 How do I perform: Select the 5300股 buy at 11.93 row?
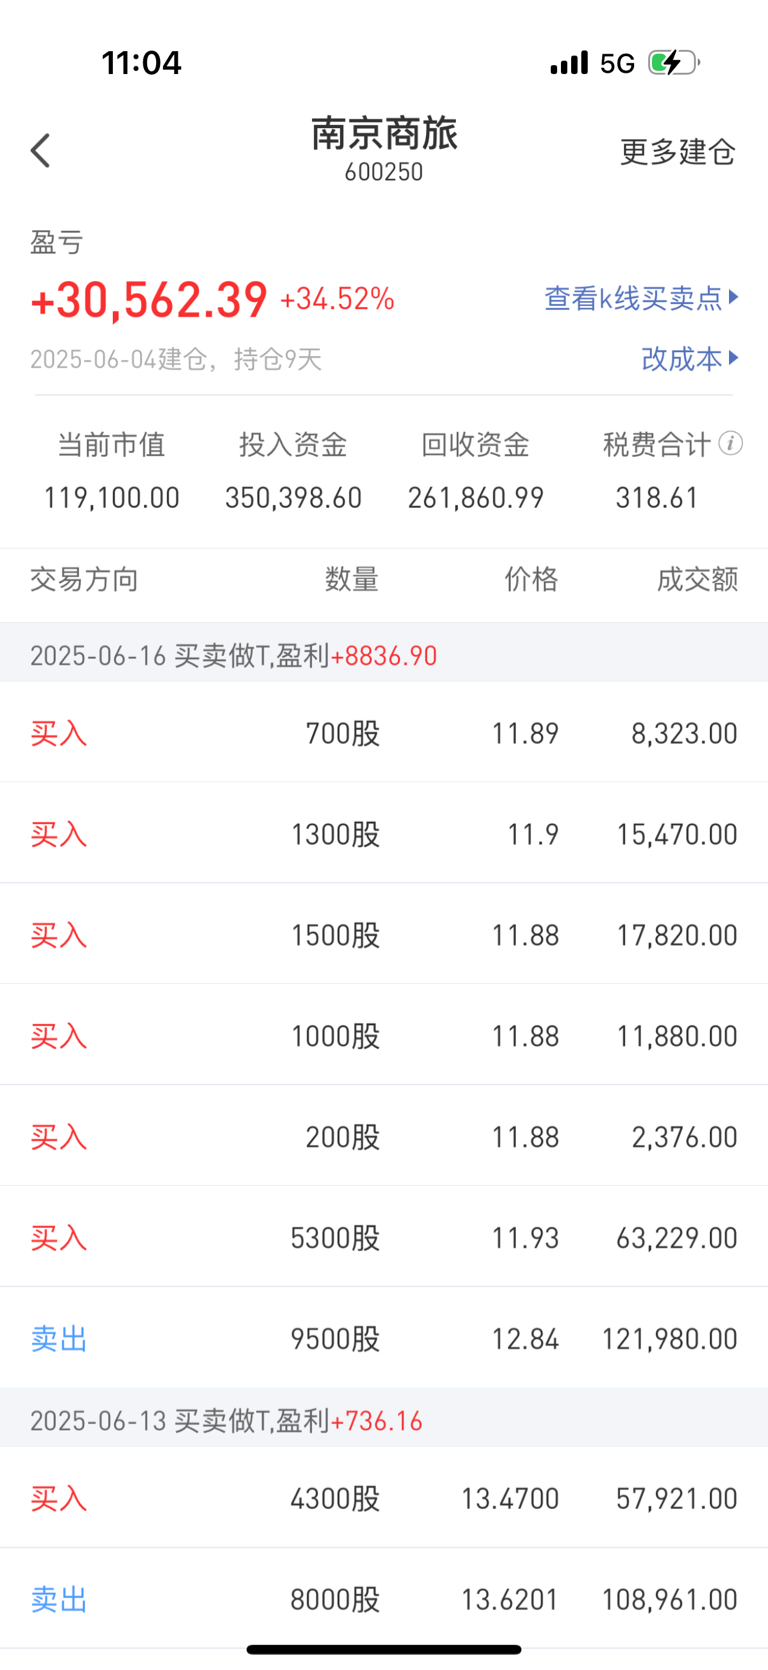[384, 1237]
